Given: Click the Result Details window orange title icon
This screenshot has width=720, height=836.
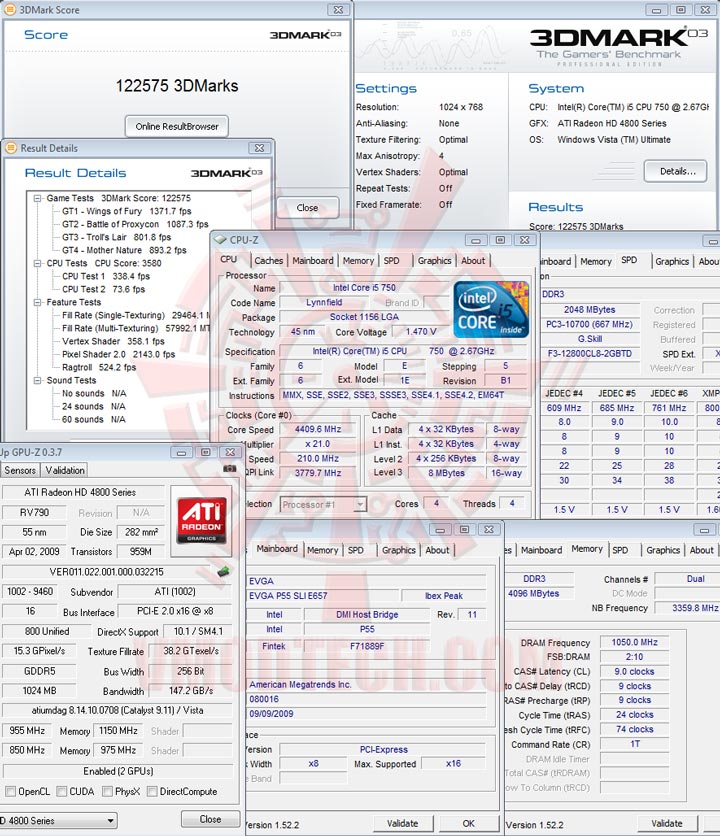Looking at the screenshot, I should (11, 148).
